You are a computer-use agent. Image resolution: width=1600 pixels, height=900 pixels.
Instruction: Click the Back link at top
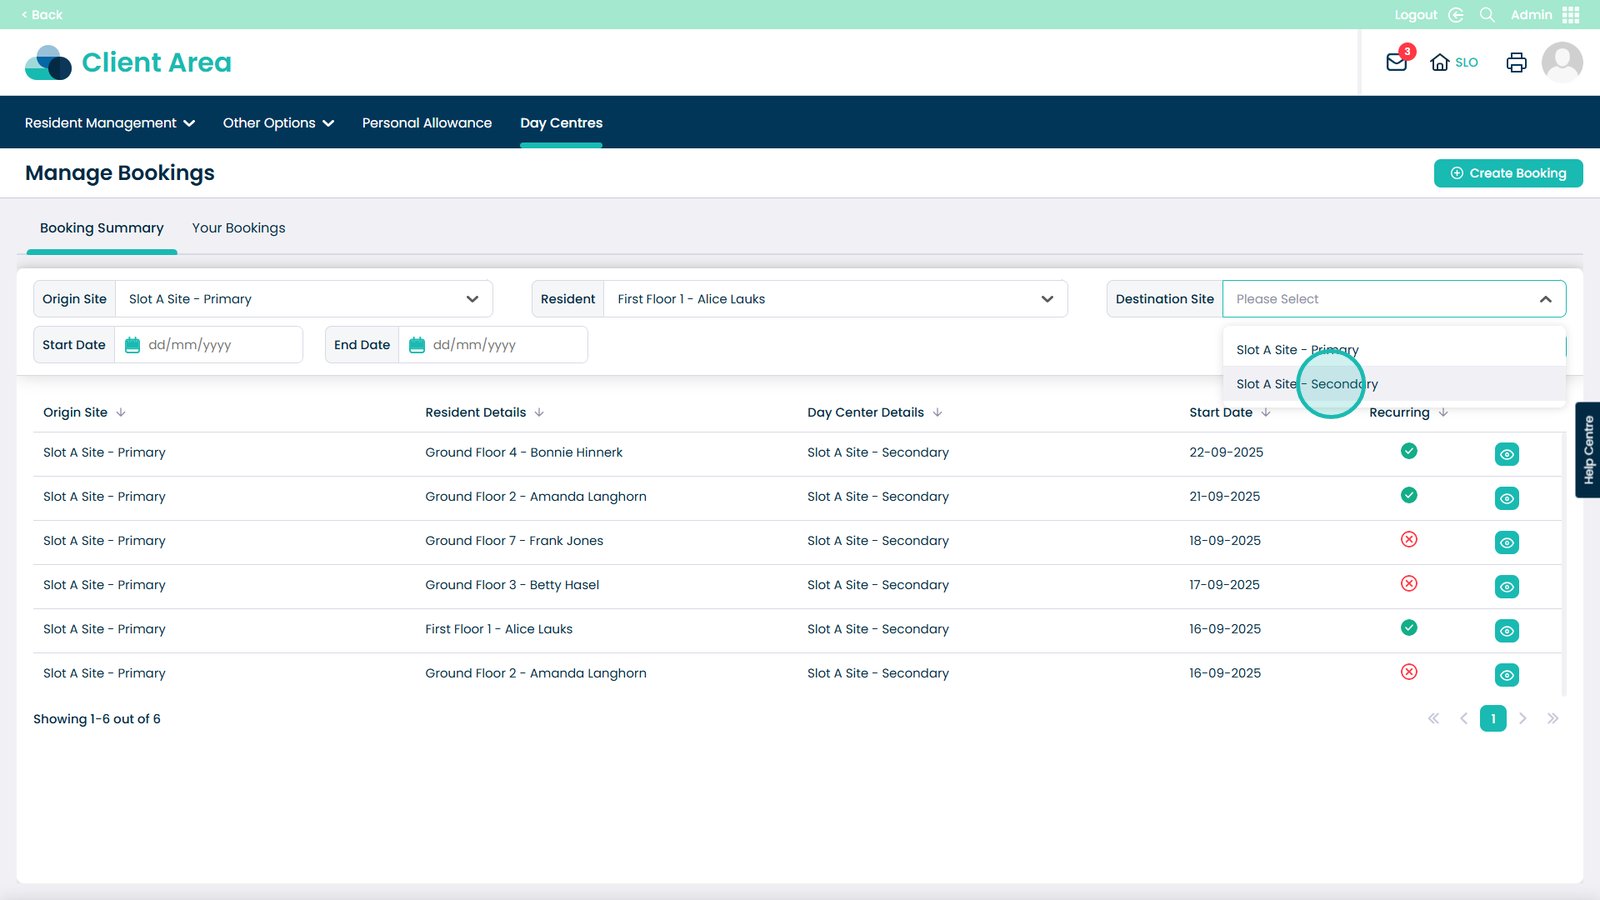click(42, 15)
